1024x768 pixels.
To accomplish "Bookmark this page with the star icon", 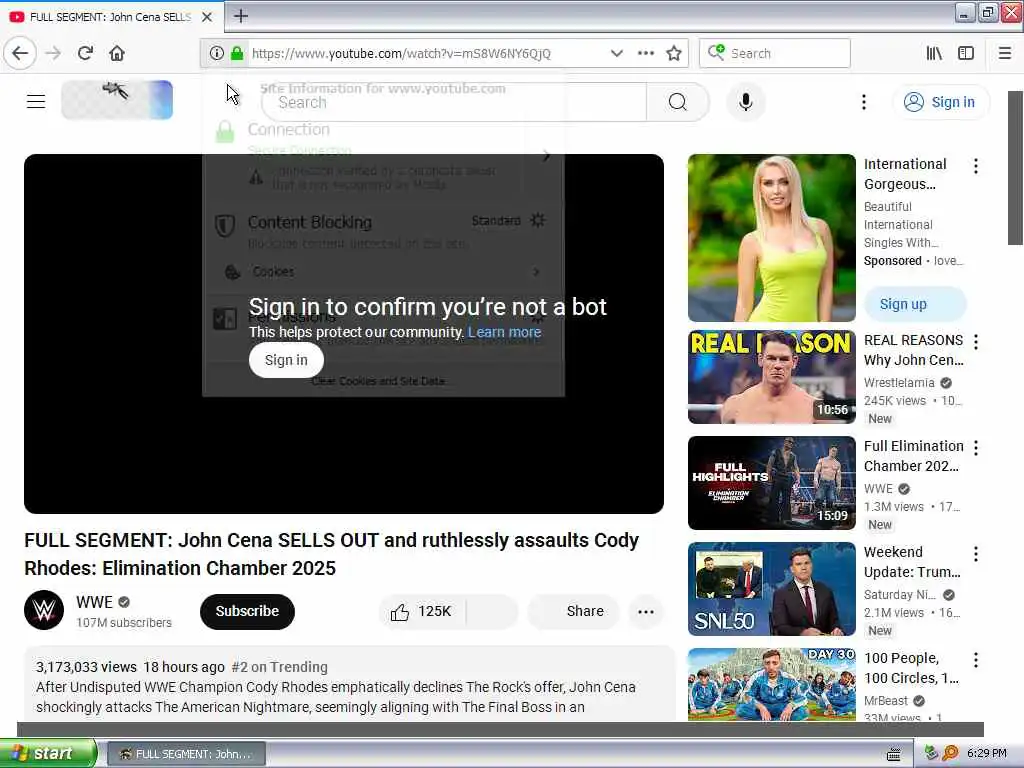I will tap(674, 53).
